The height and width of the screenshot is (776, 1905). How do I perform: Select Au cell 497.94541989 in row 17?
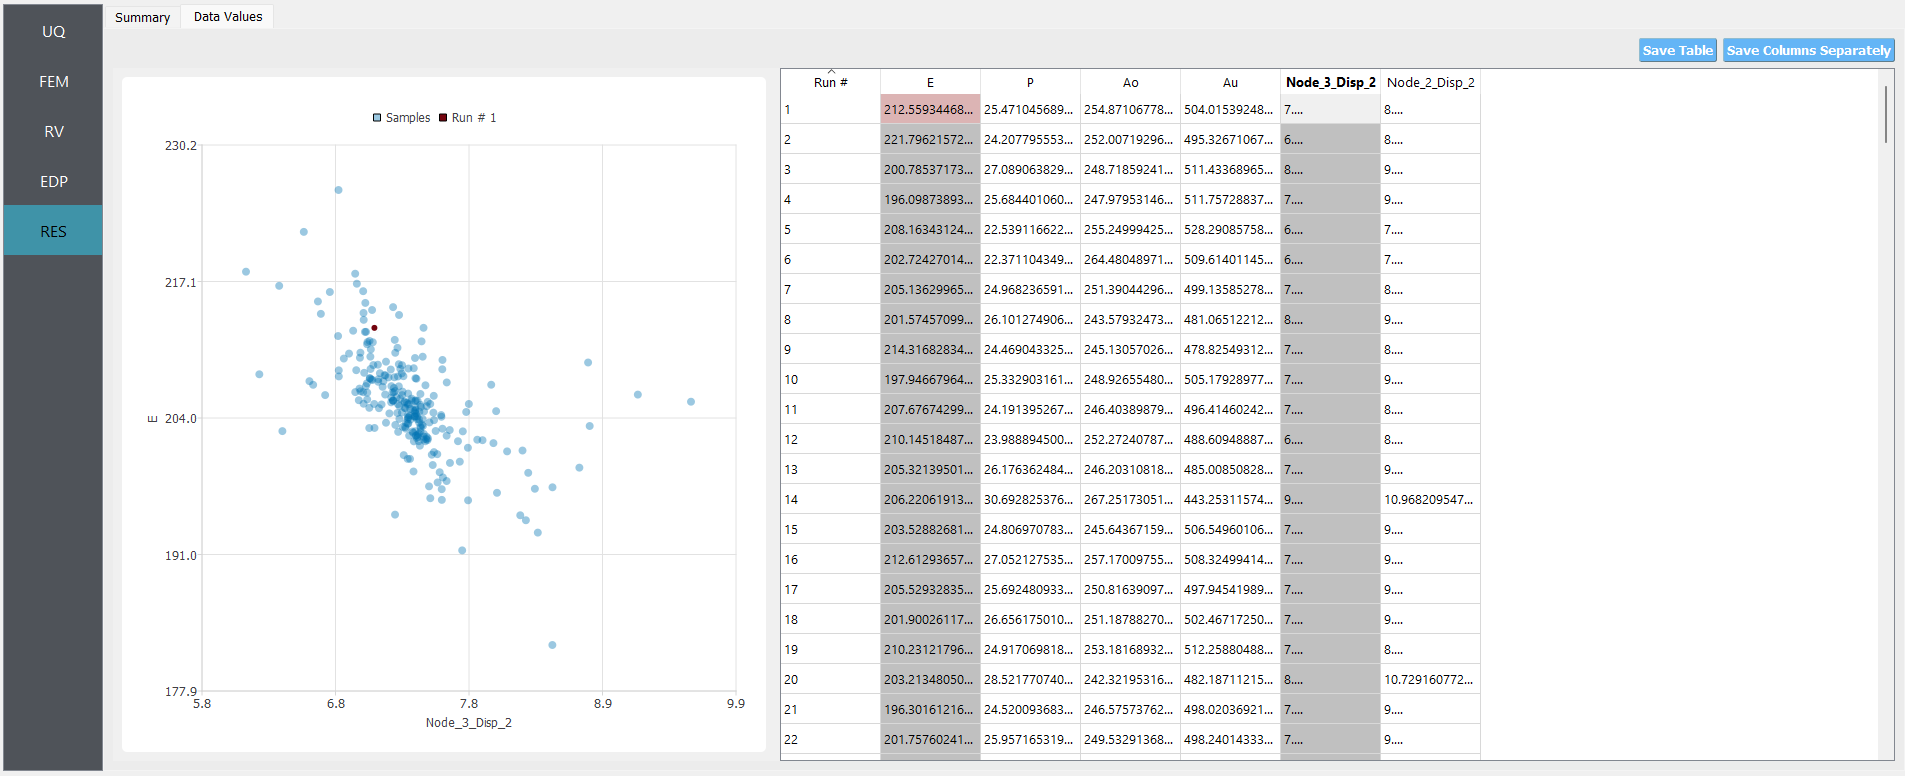click(x=1230, y=589)
